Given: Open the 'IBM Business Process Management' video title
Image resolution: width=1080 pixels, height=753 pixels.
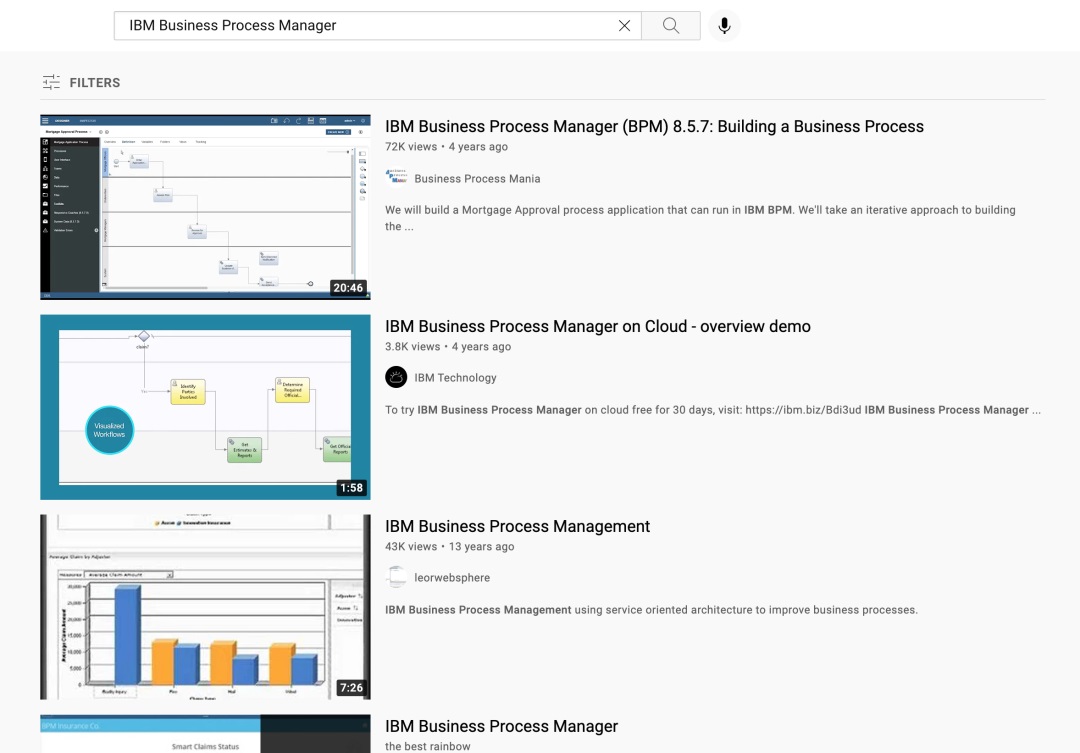Looking at the screenshot, I should 517,526.
